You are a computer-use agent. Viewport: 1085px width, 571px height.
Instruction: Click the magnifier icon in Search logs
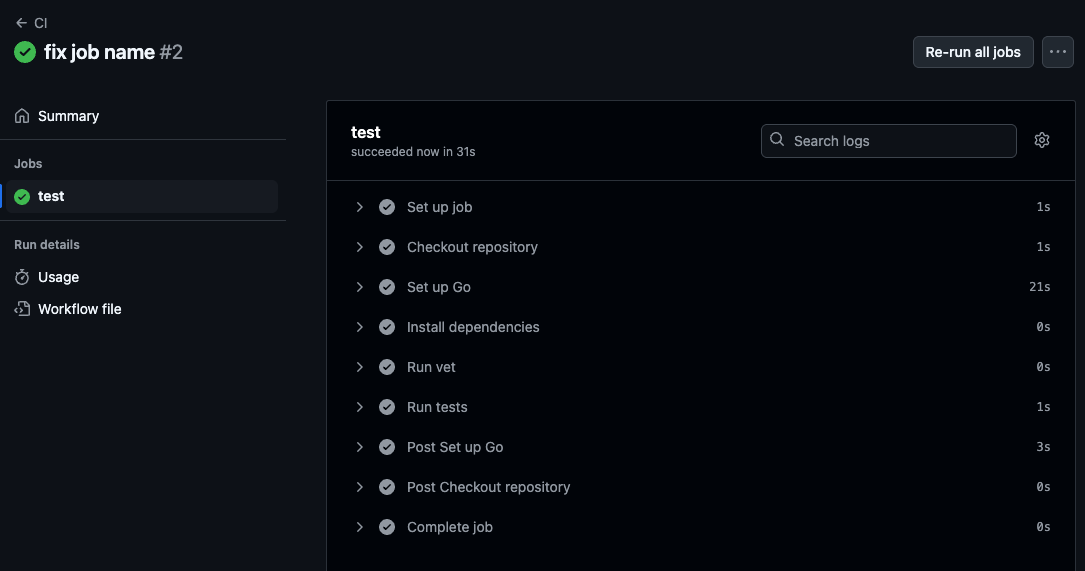[x=777, y=140]
